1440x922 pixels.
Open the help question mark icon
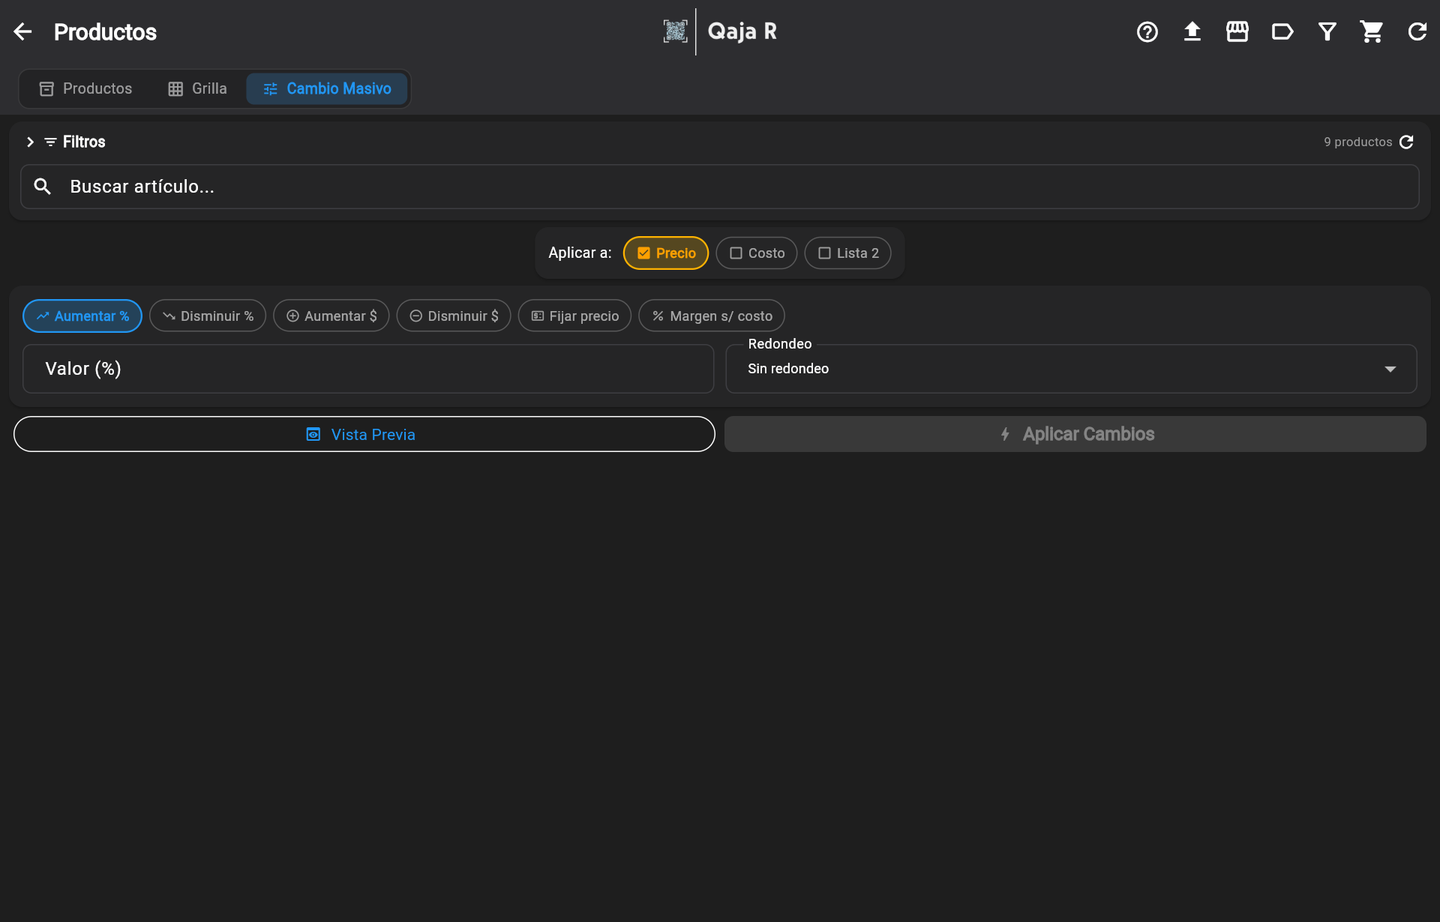pos(1147,32)
